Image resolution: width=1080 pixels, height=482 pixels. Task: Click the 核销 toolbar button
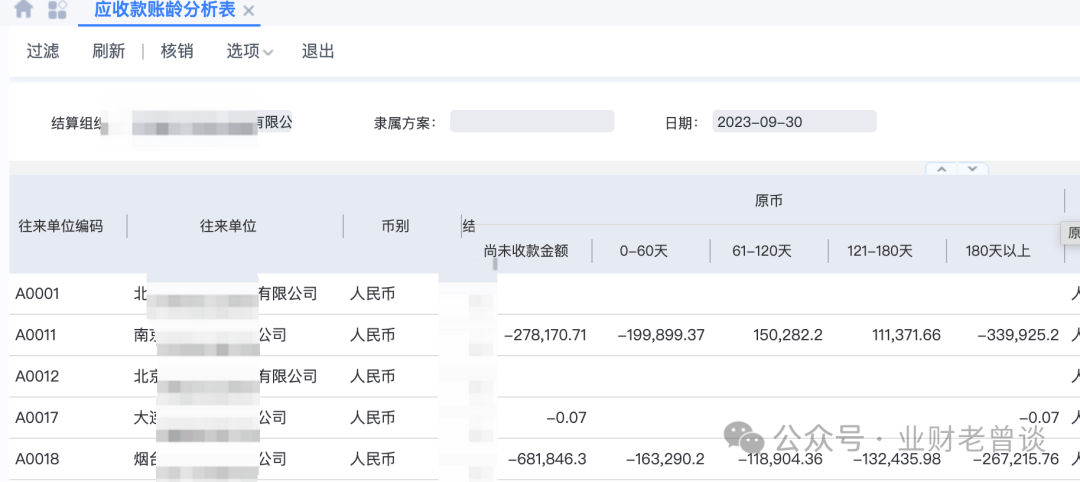click(177, 51)
